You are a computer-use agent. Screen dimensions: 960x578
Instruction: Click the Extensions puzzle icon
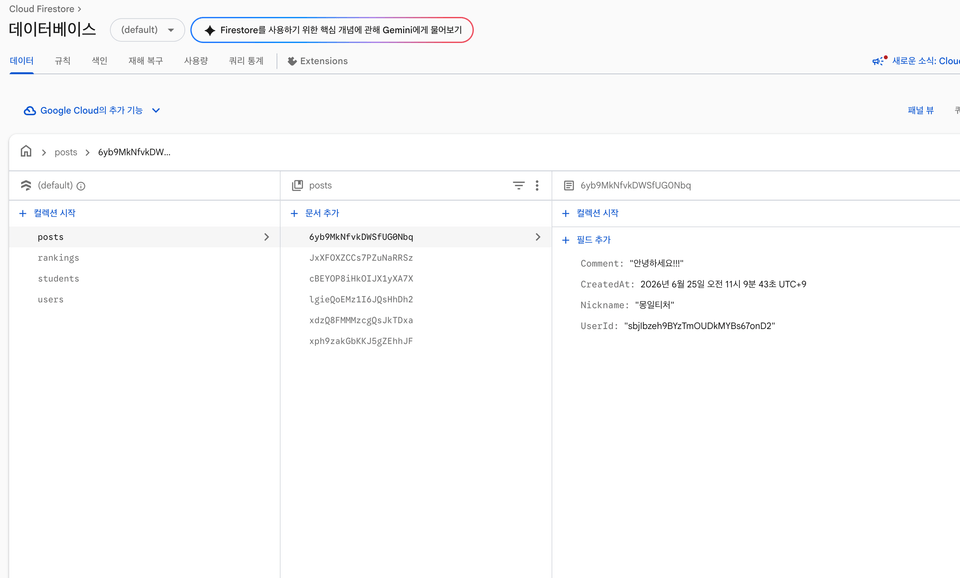pos(292,61)
